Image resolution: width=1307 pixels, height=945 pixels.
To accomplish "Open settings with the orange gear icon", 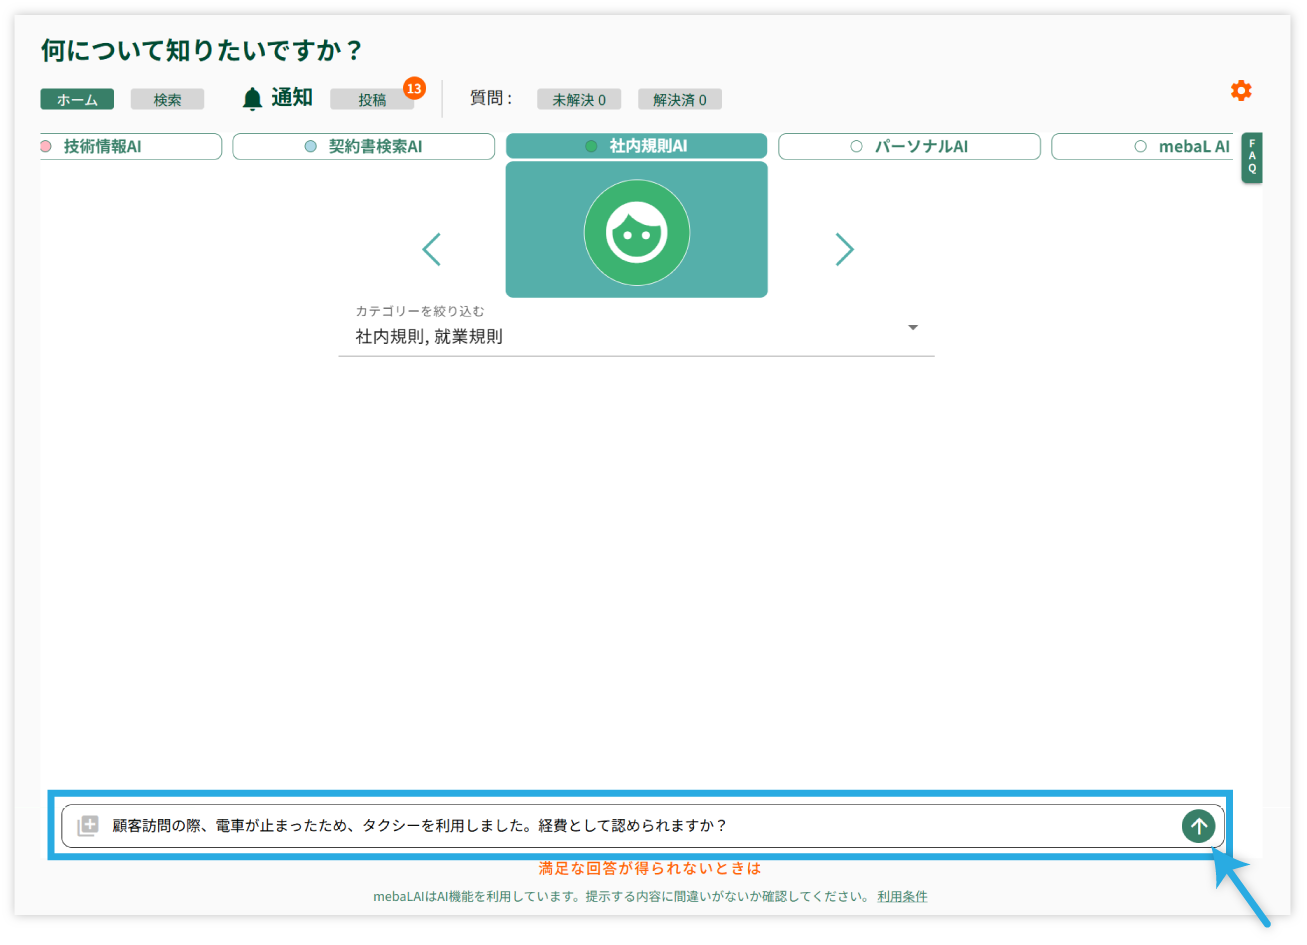I will 1240,91.
